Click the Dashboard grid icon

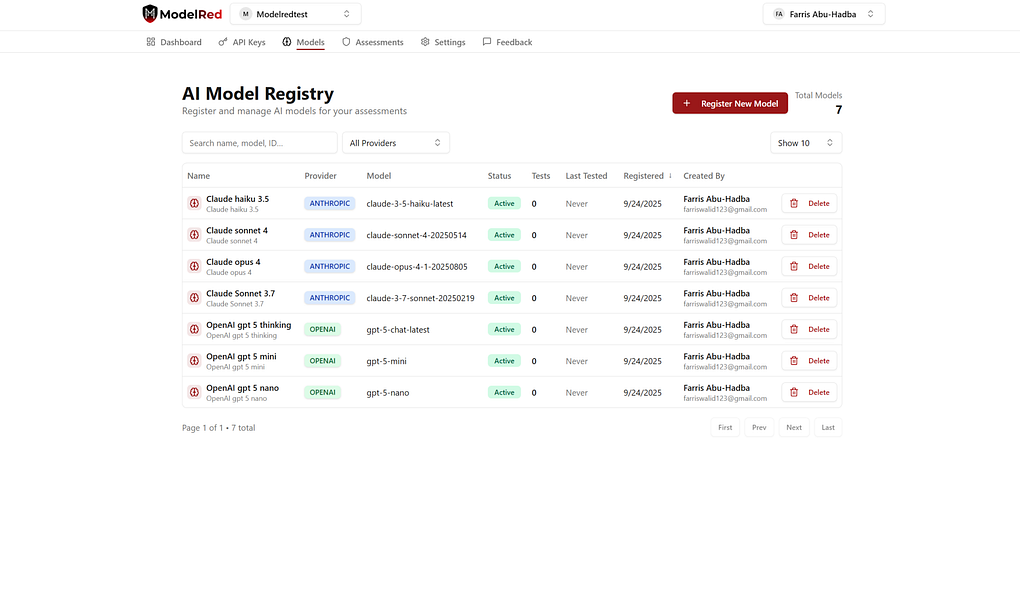(x=151, y=42)
